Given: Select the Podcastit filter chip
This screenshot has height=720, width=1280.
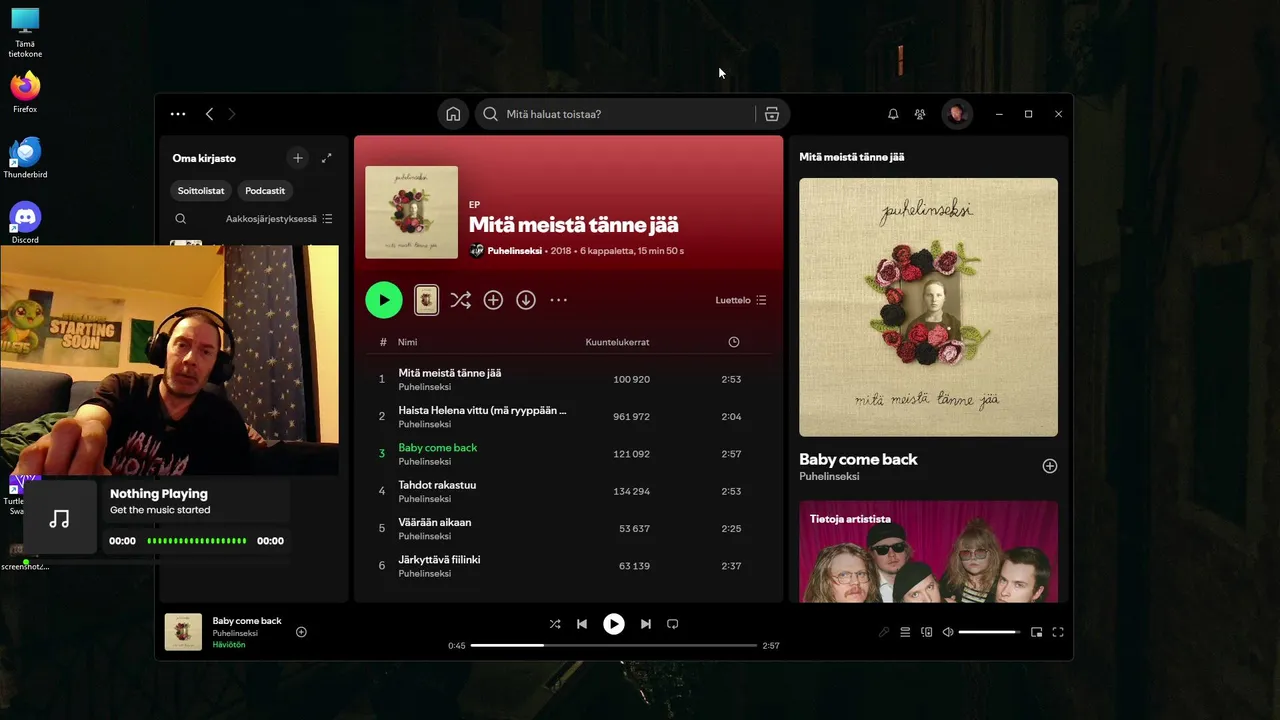Looking at the screenshot, I should (265, 190).
